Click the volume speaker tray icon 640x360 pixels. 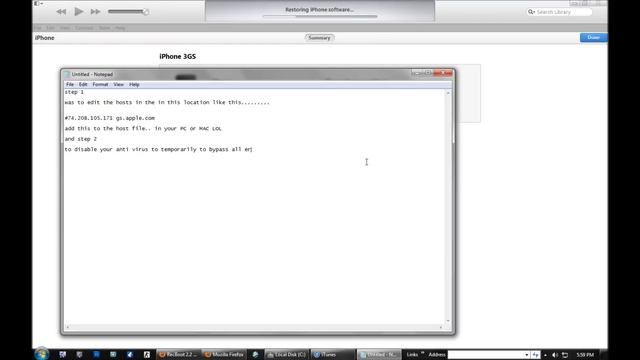coord(555,355)
